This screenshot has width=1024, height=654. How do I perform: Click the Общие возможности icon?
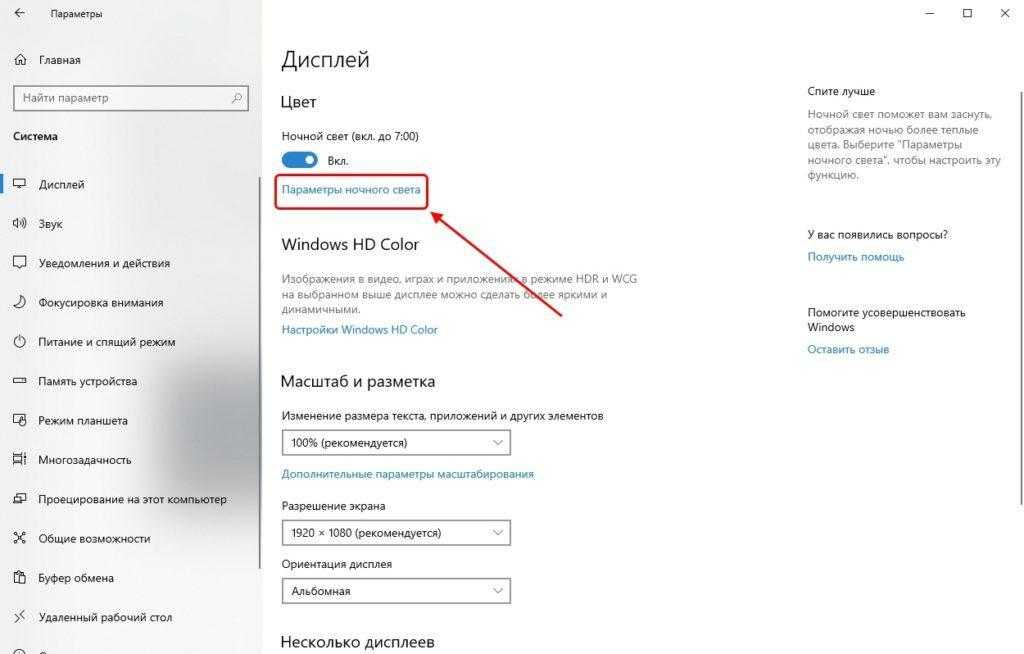click(x=20, y=538)
